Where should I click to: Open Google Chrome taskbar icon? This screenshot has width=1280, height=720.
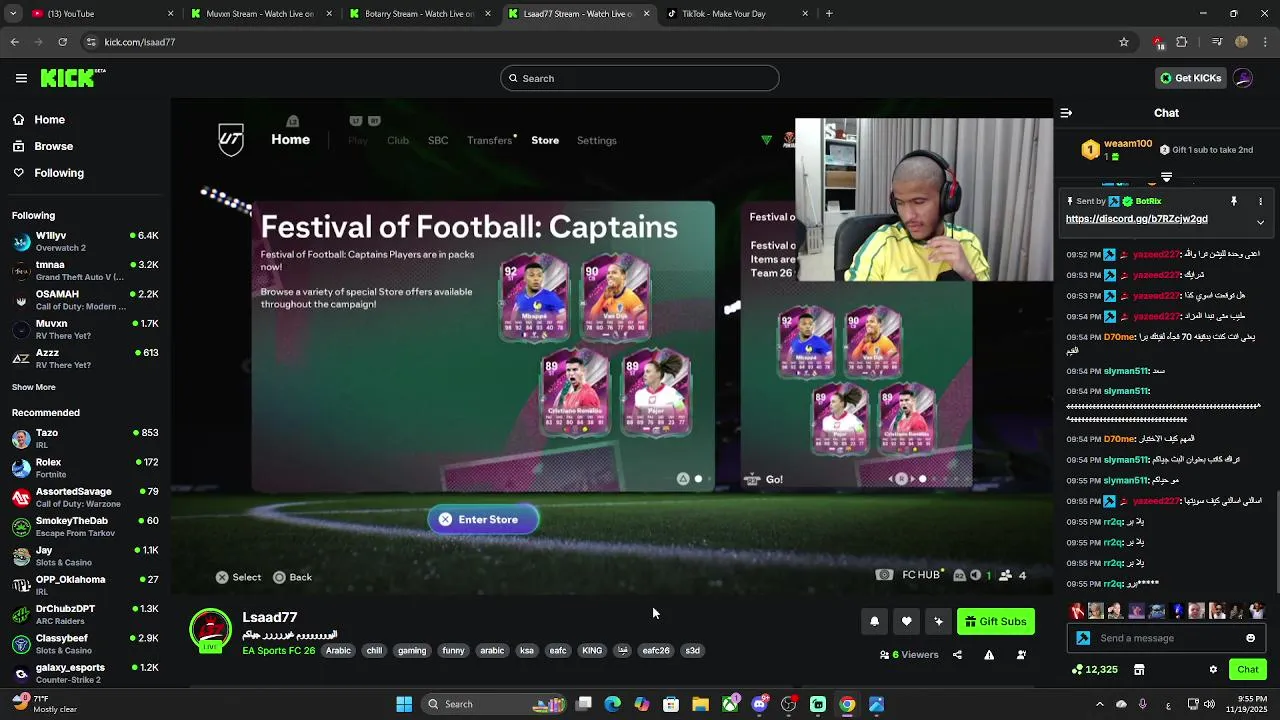[x=847, y=704]
